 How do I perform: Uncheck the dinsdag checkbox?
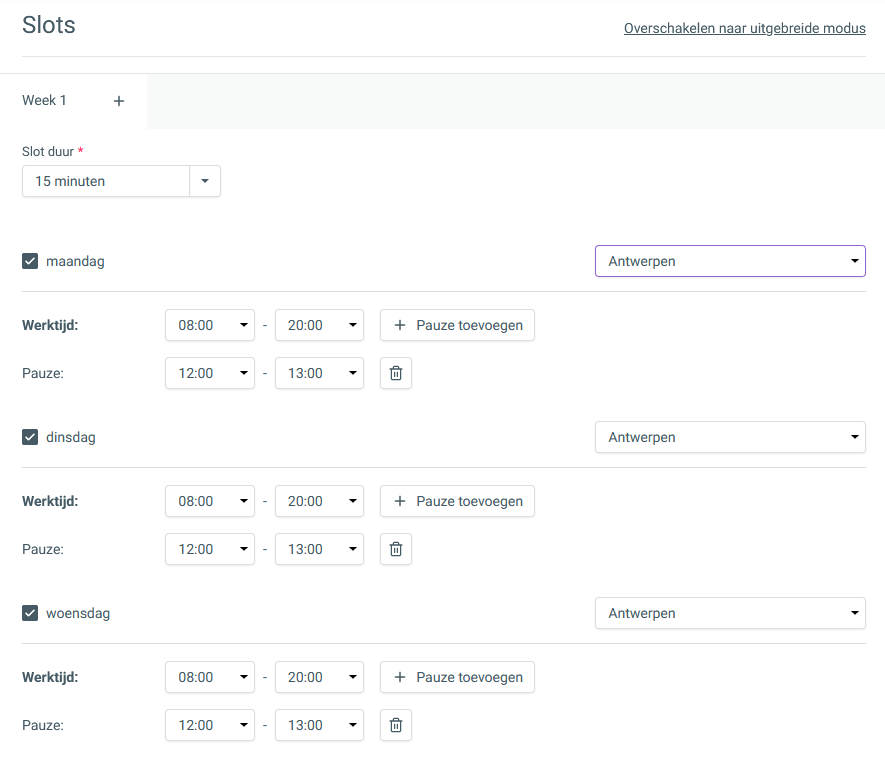pos(30,437)
